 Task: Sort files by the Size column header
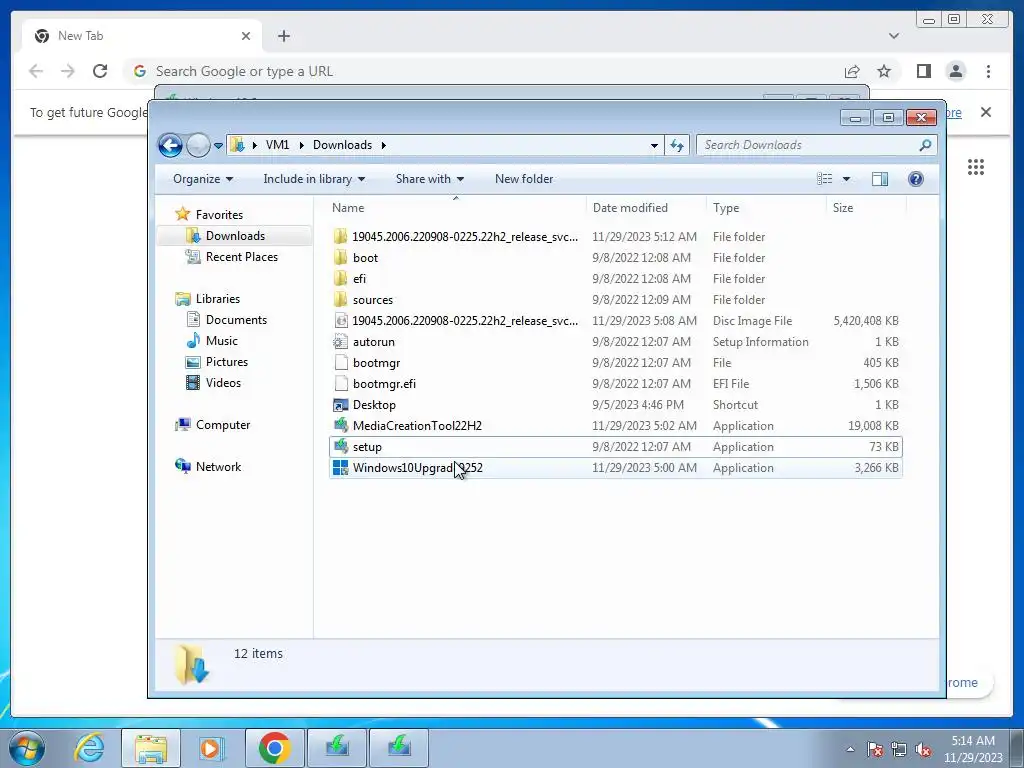pos(866,208)
